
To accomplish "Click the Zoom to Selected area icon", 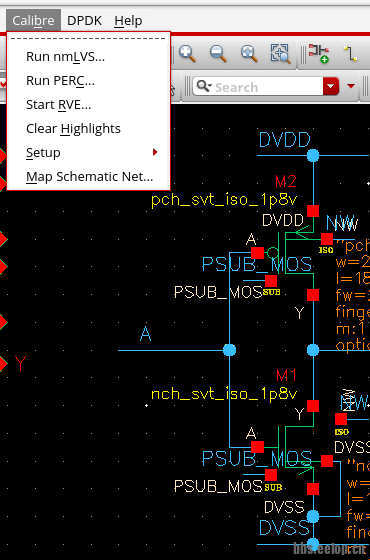I will click(280, 54).
